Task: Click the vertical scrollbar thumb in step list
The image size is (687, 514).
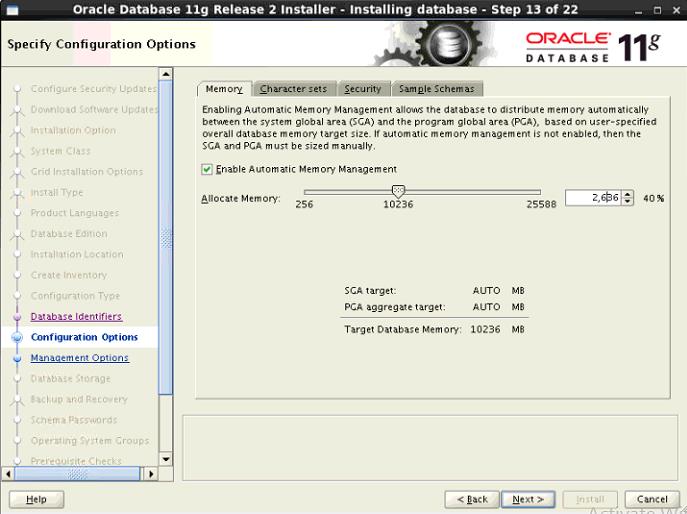Action: (x=166, y=238)
